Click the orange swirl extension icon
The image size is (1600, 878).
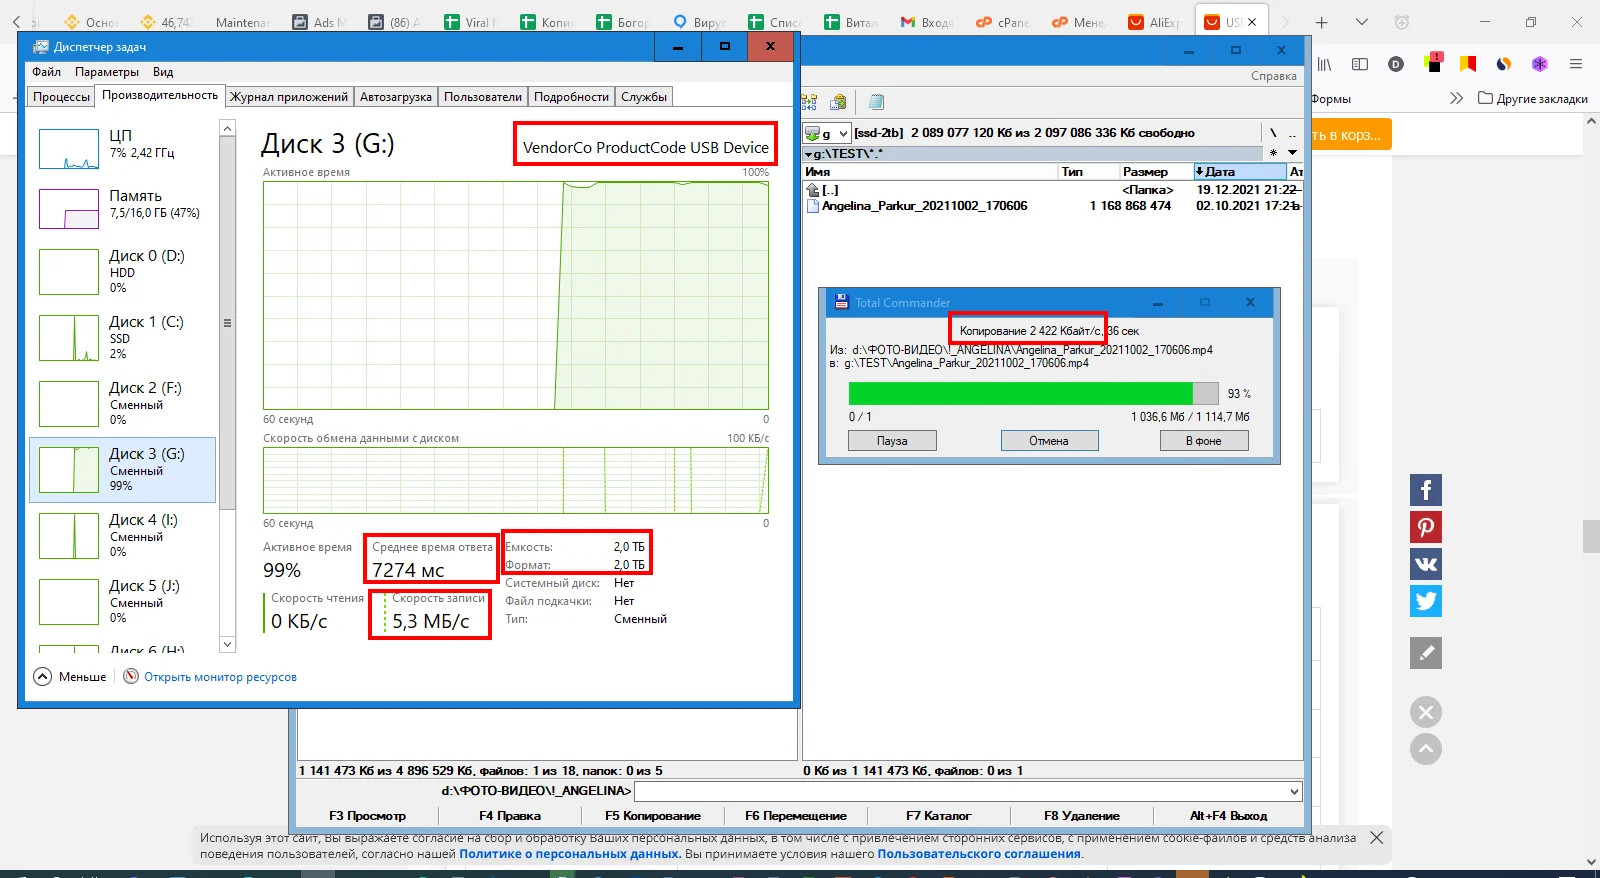(x=1504, y=64)
